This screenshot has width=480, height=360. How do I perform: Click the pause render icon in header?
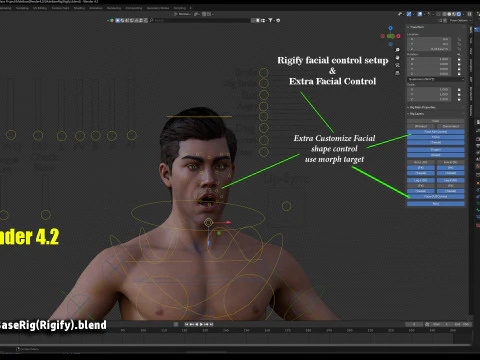coord(469,14)
